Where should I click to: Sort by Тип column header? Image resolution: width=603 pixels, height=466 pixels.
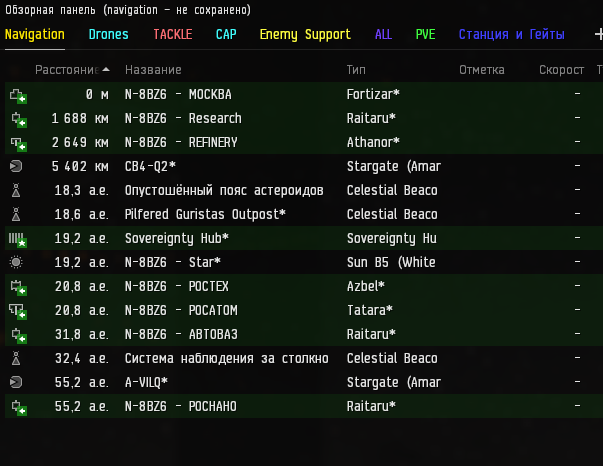[x=356, y=70]
